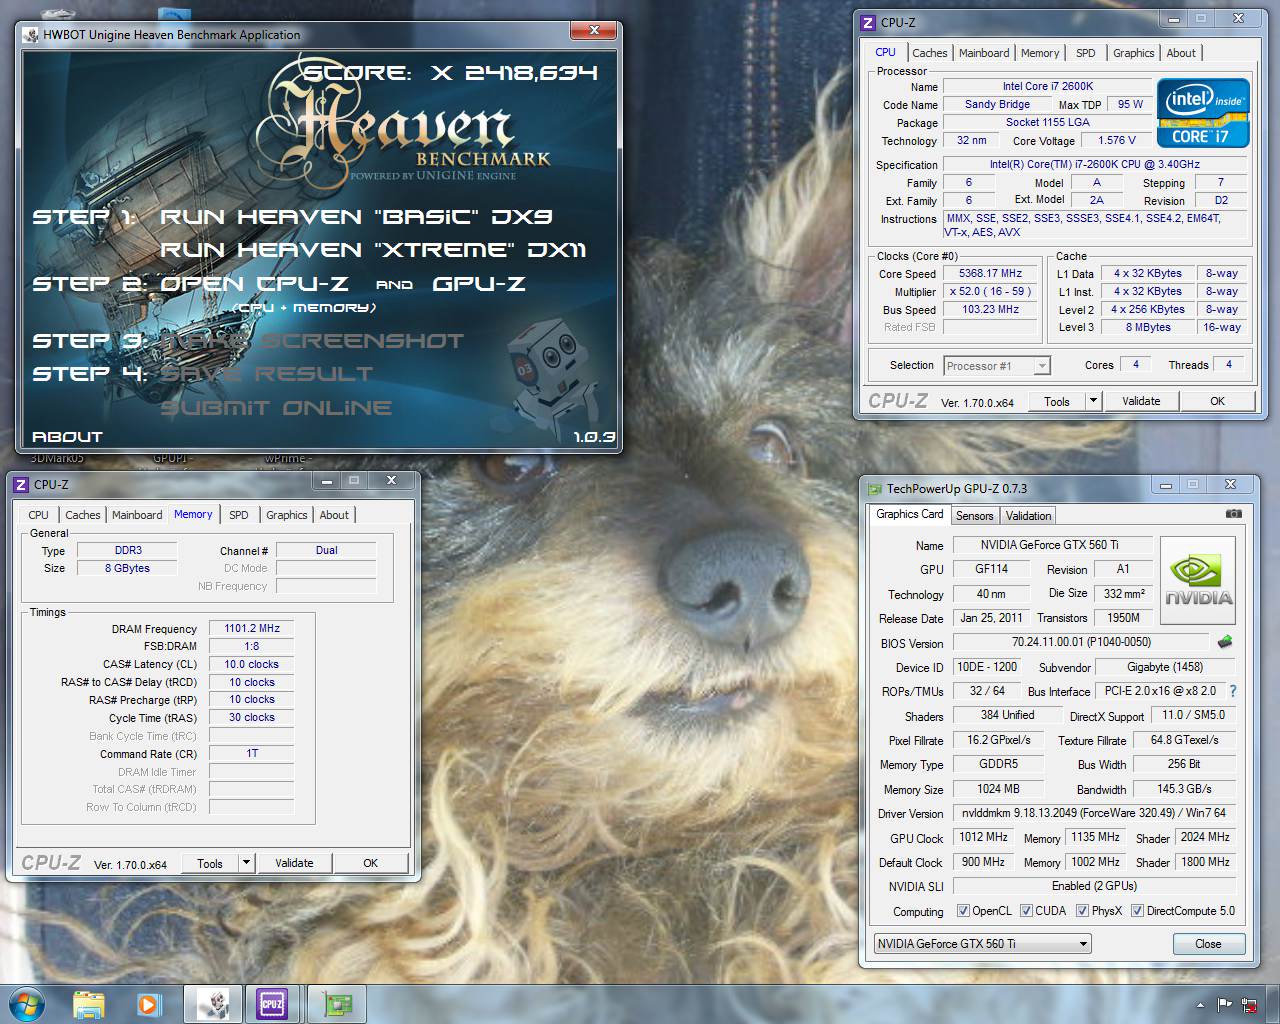Viewport: 1280px width, 1024px height.
Task: Select the purple CPU-Z taskbar icon
Action: click(272, 1004)
